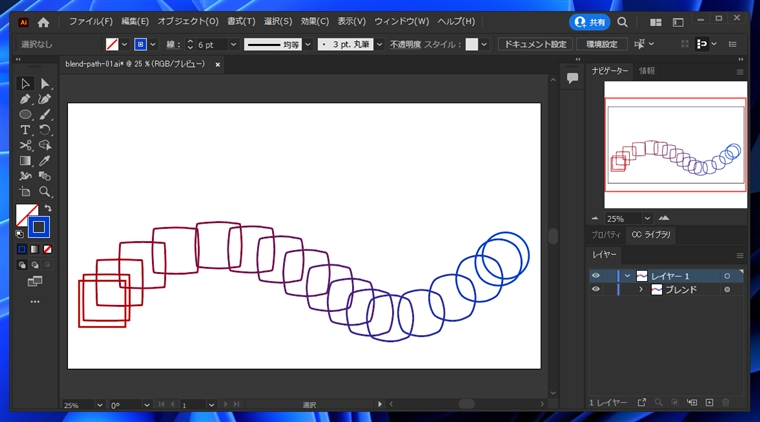Collapse レイヤー 1 layer tree
760x422 pixels.
(x=627, y=276)
